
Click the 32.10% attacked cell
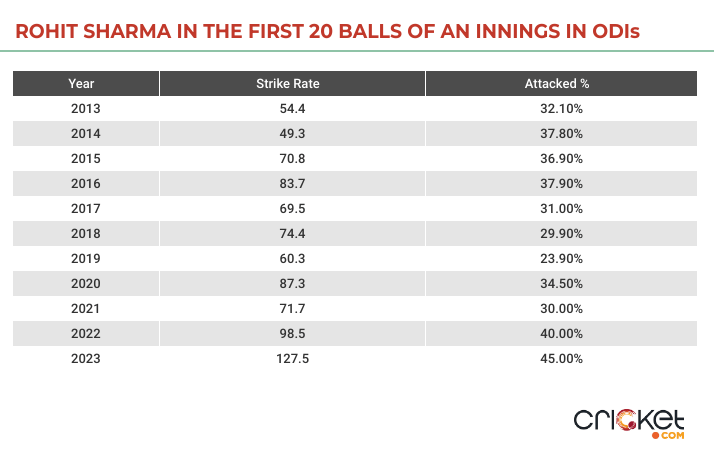[x=554, y=108]
